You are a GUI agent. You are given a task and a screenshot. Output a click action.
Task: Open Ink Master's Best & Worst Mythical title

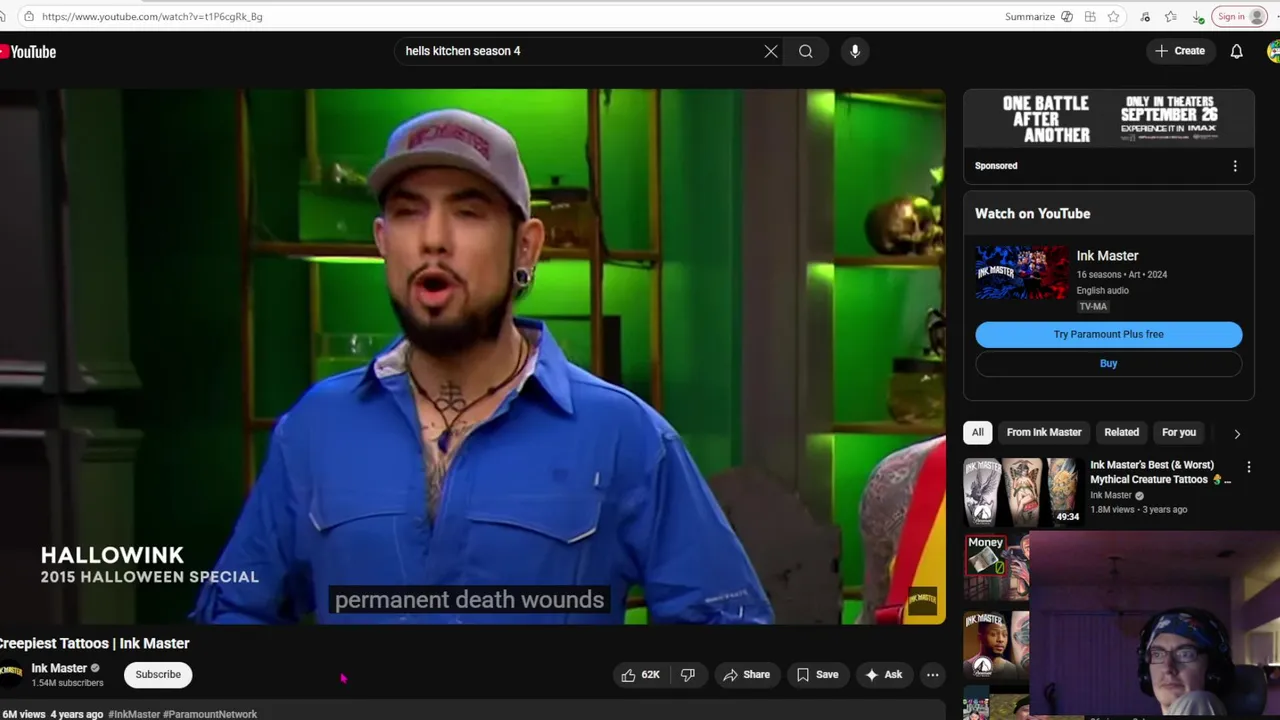pyautogui.click(x=1162, y=472)
